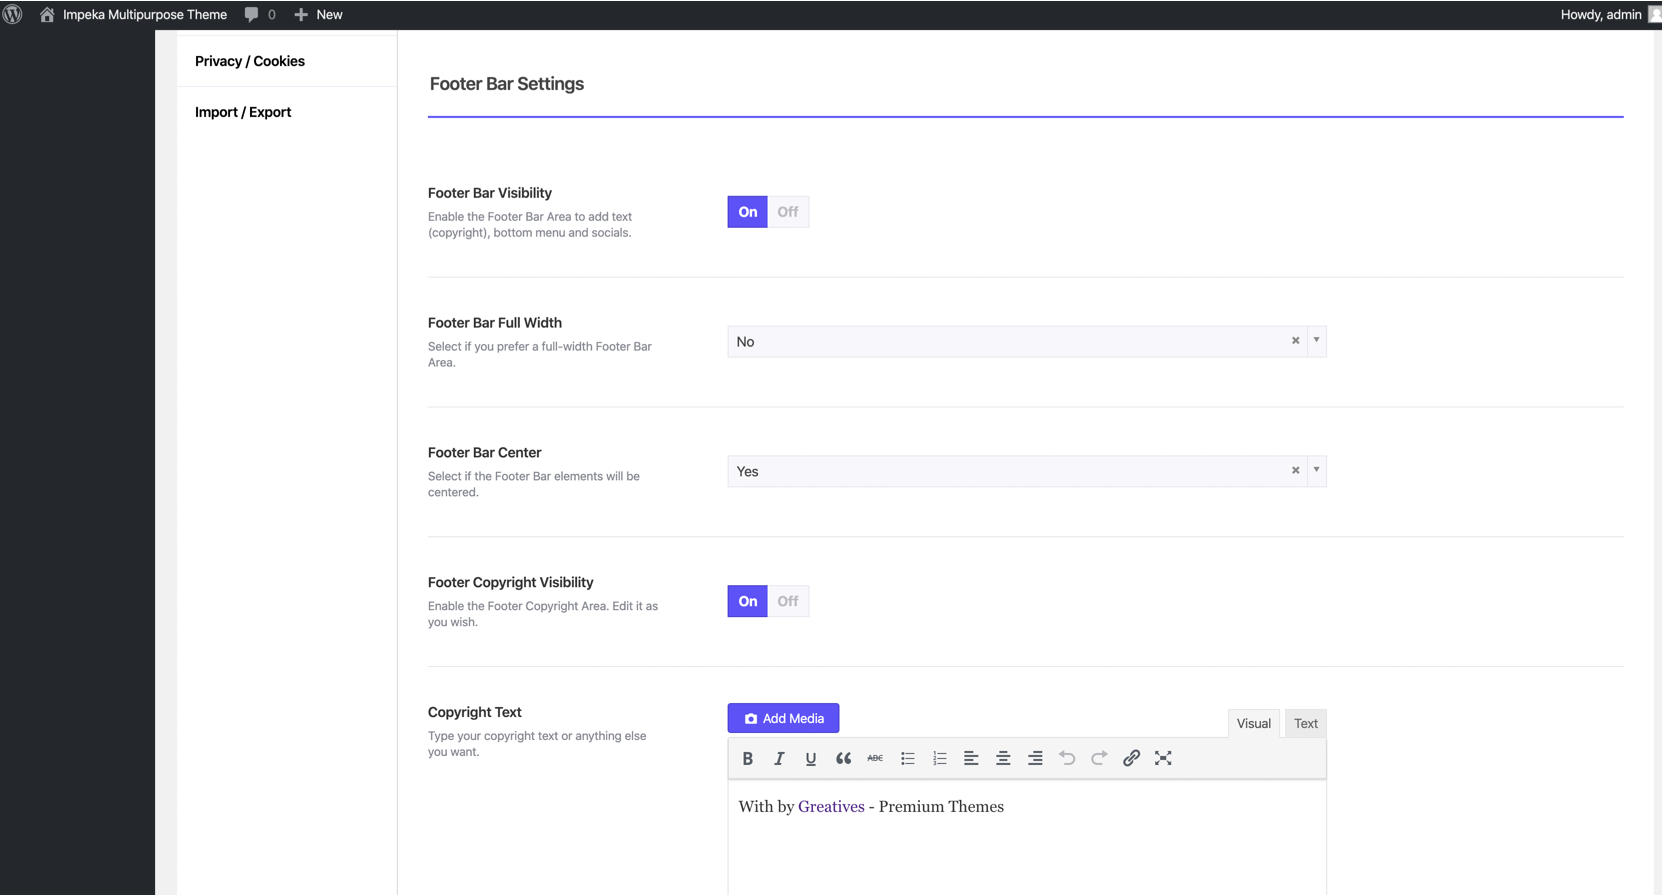Set Footer Bar Visibility to On
1663x895 pixels.
(747, 212)
